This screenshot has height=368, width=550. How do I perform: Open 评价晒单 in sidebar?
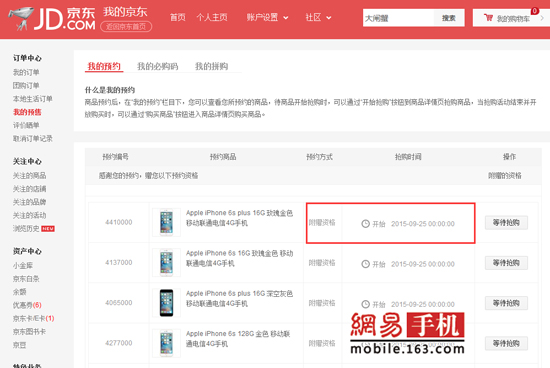pyautogui.click(x=26, y=125)
